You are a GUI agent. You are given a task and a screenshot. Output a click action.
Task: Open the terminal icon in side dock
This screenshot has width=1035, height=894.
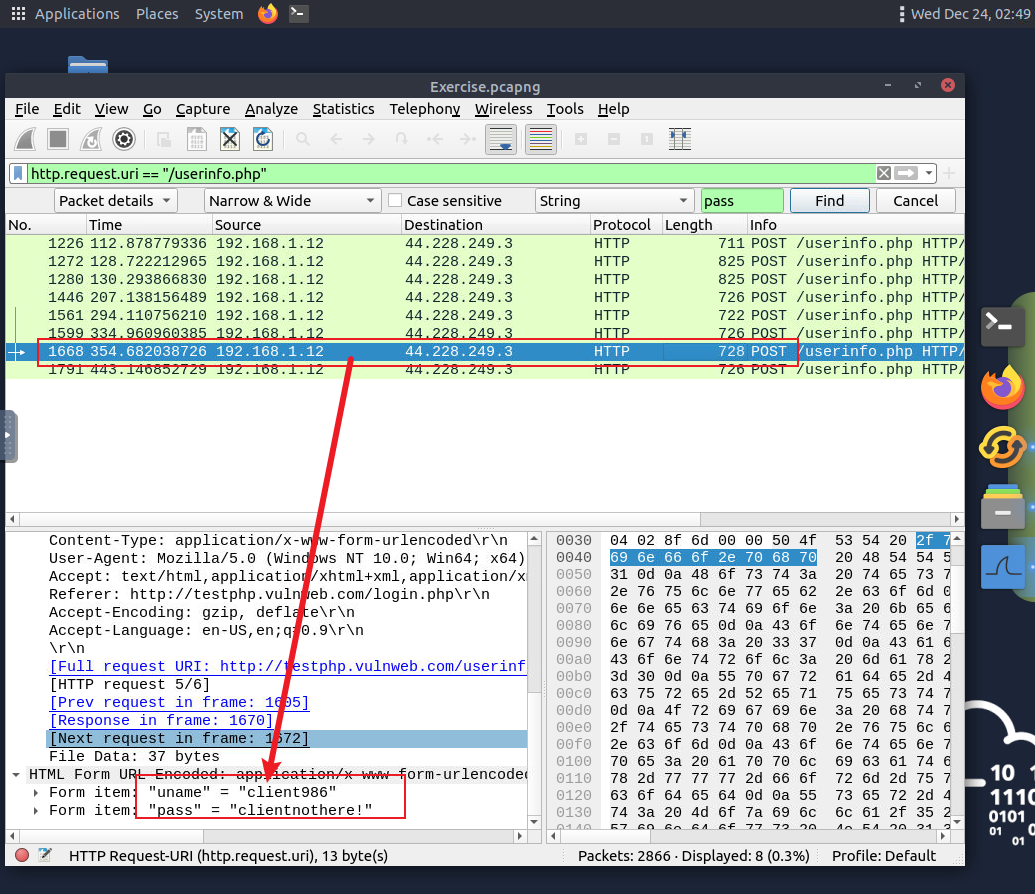tap(1002, 326)
